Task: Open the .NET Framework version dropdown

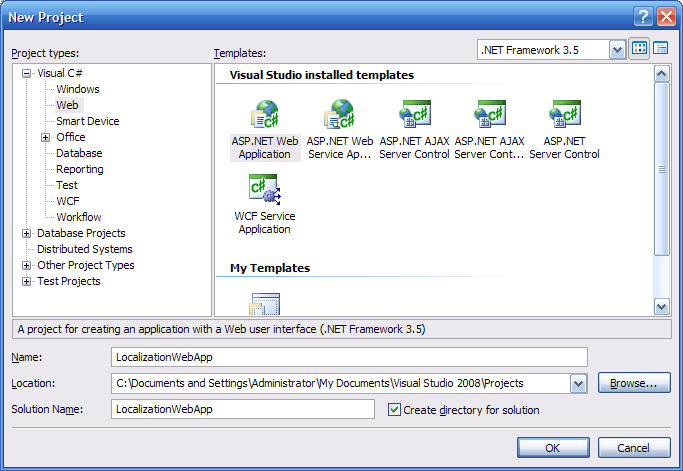Action: coord(617,50)
